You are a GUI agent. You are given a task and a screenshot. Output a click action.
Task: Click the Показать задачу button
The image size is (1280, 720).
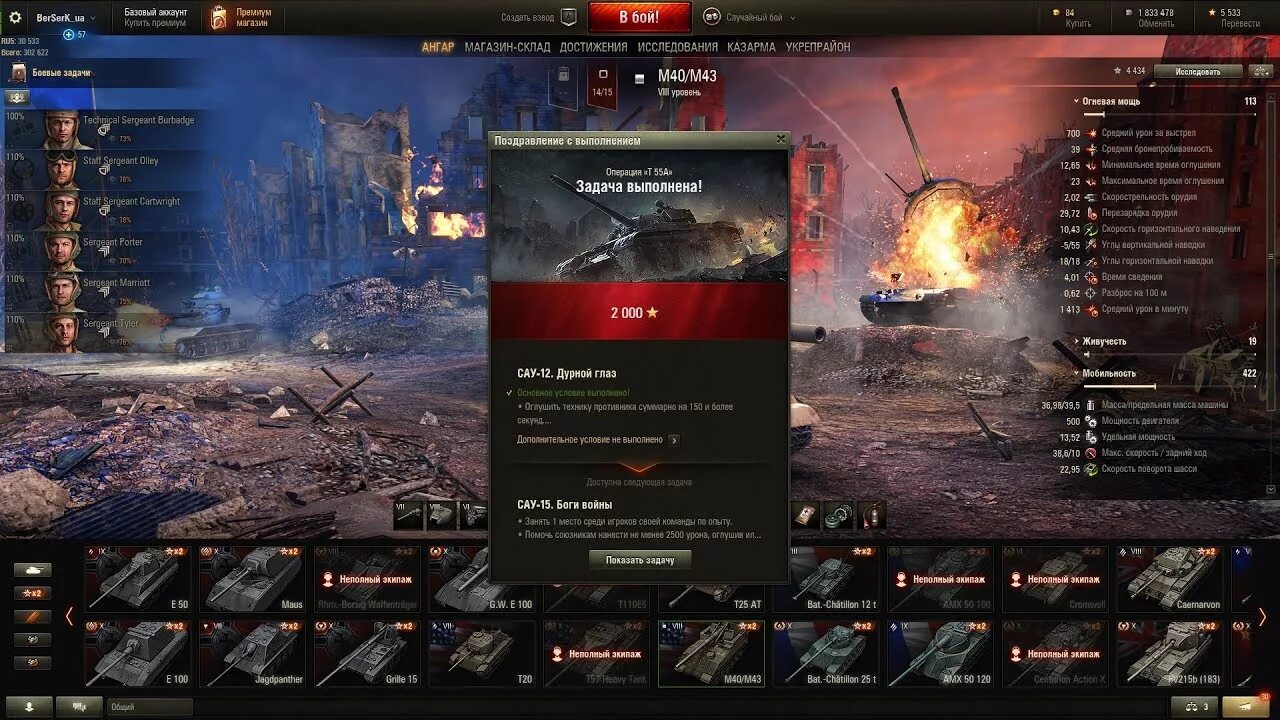tap(640, 560)
